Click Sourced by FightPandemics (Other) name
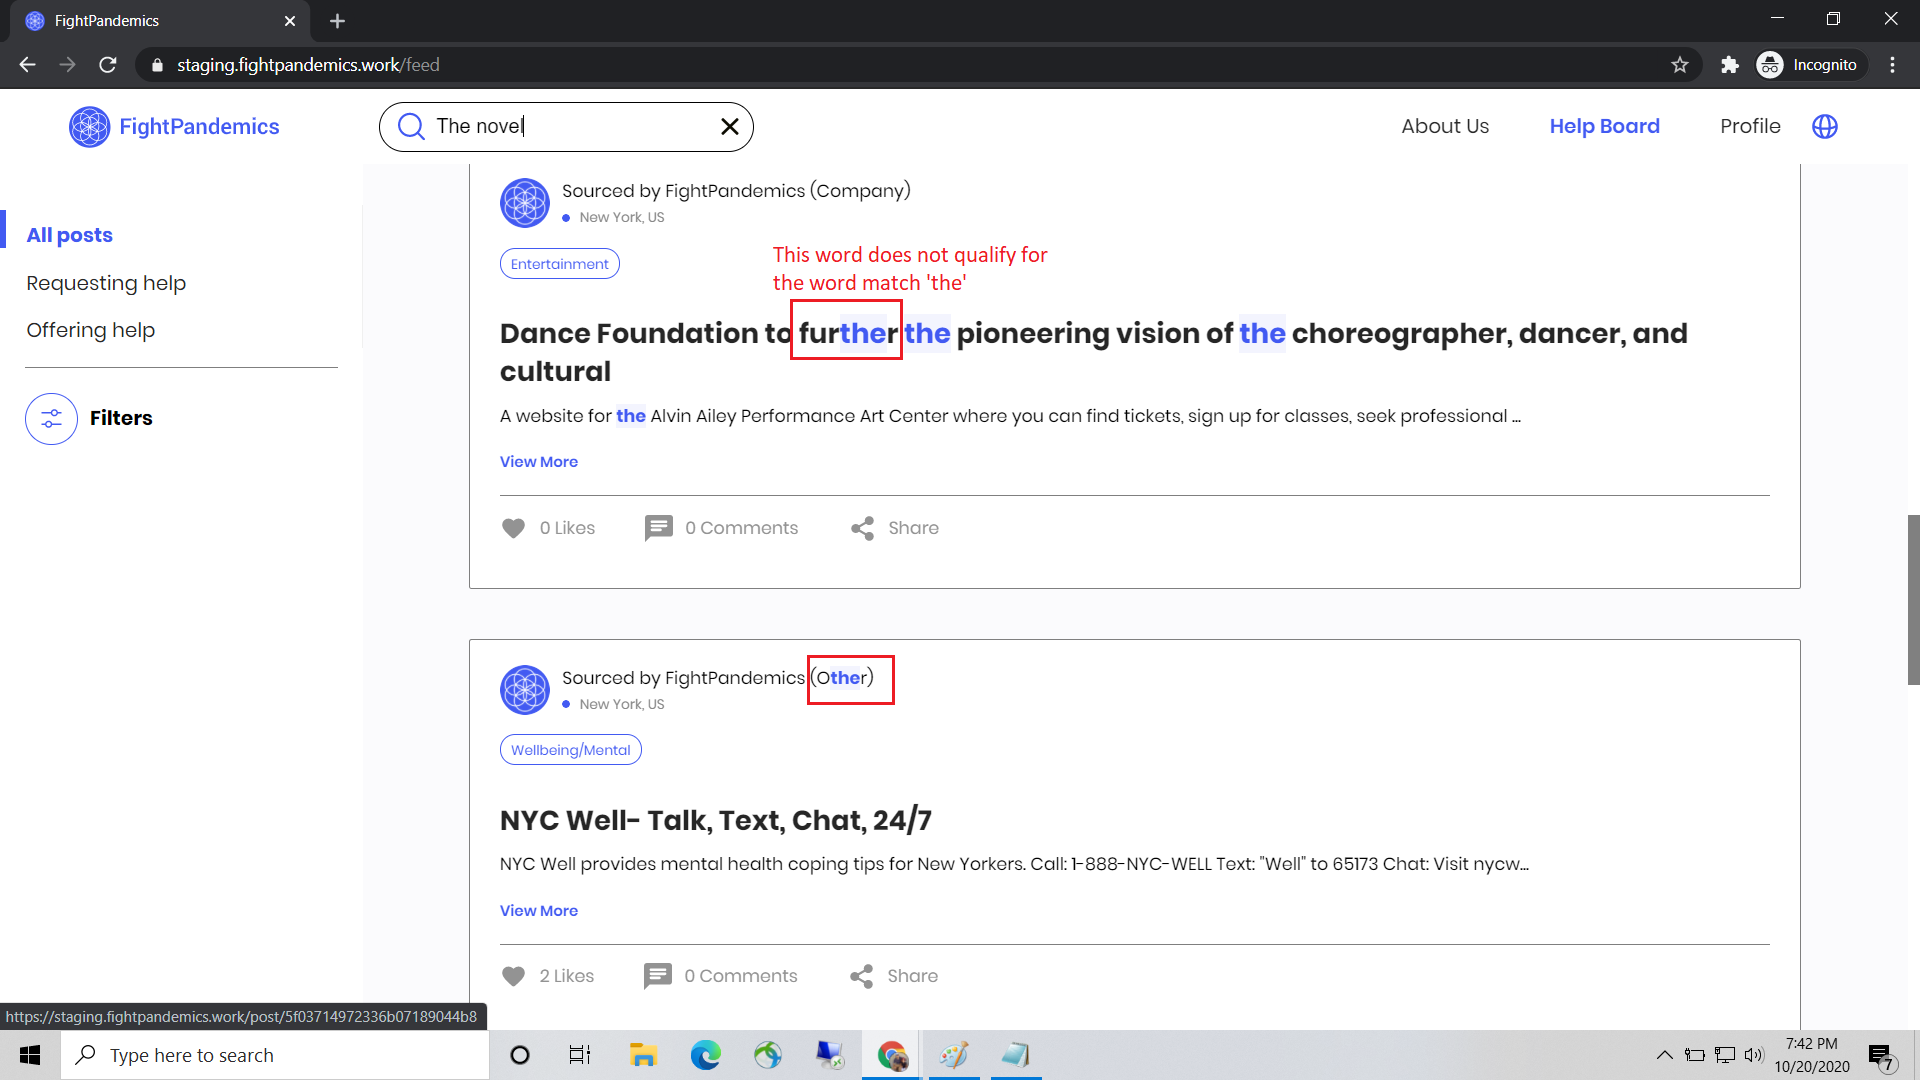1920x1080 pixels. pyautogui.click(x=717, y=678)
